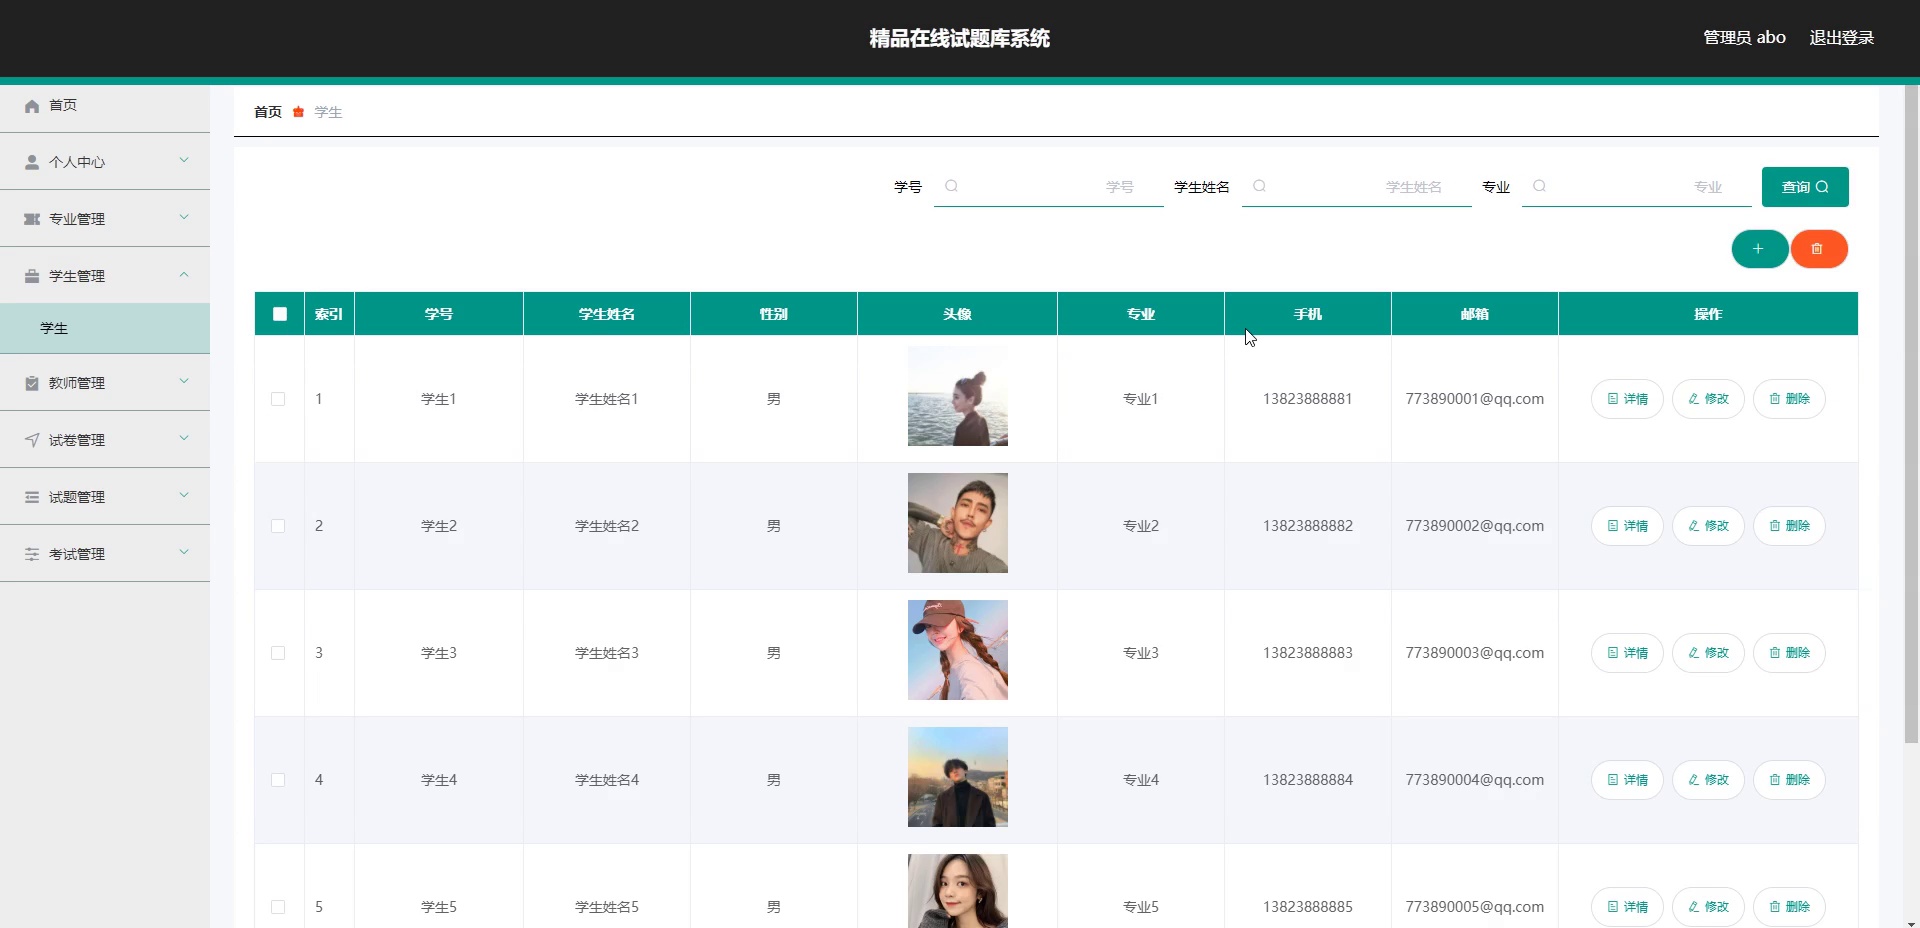1920x928 pixels.
Task: Click the home icon in sidebar
Action: pos(32,106)
